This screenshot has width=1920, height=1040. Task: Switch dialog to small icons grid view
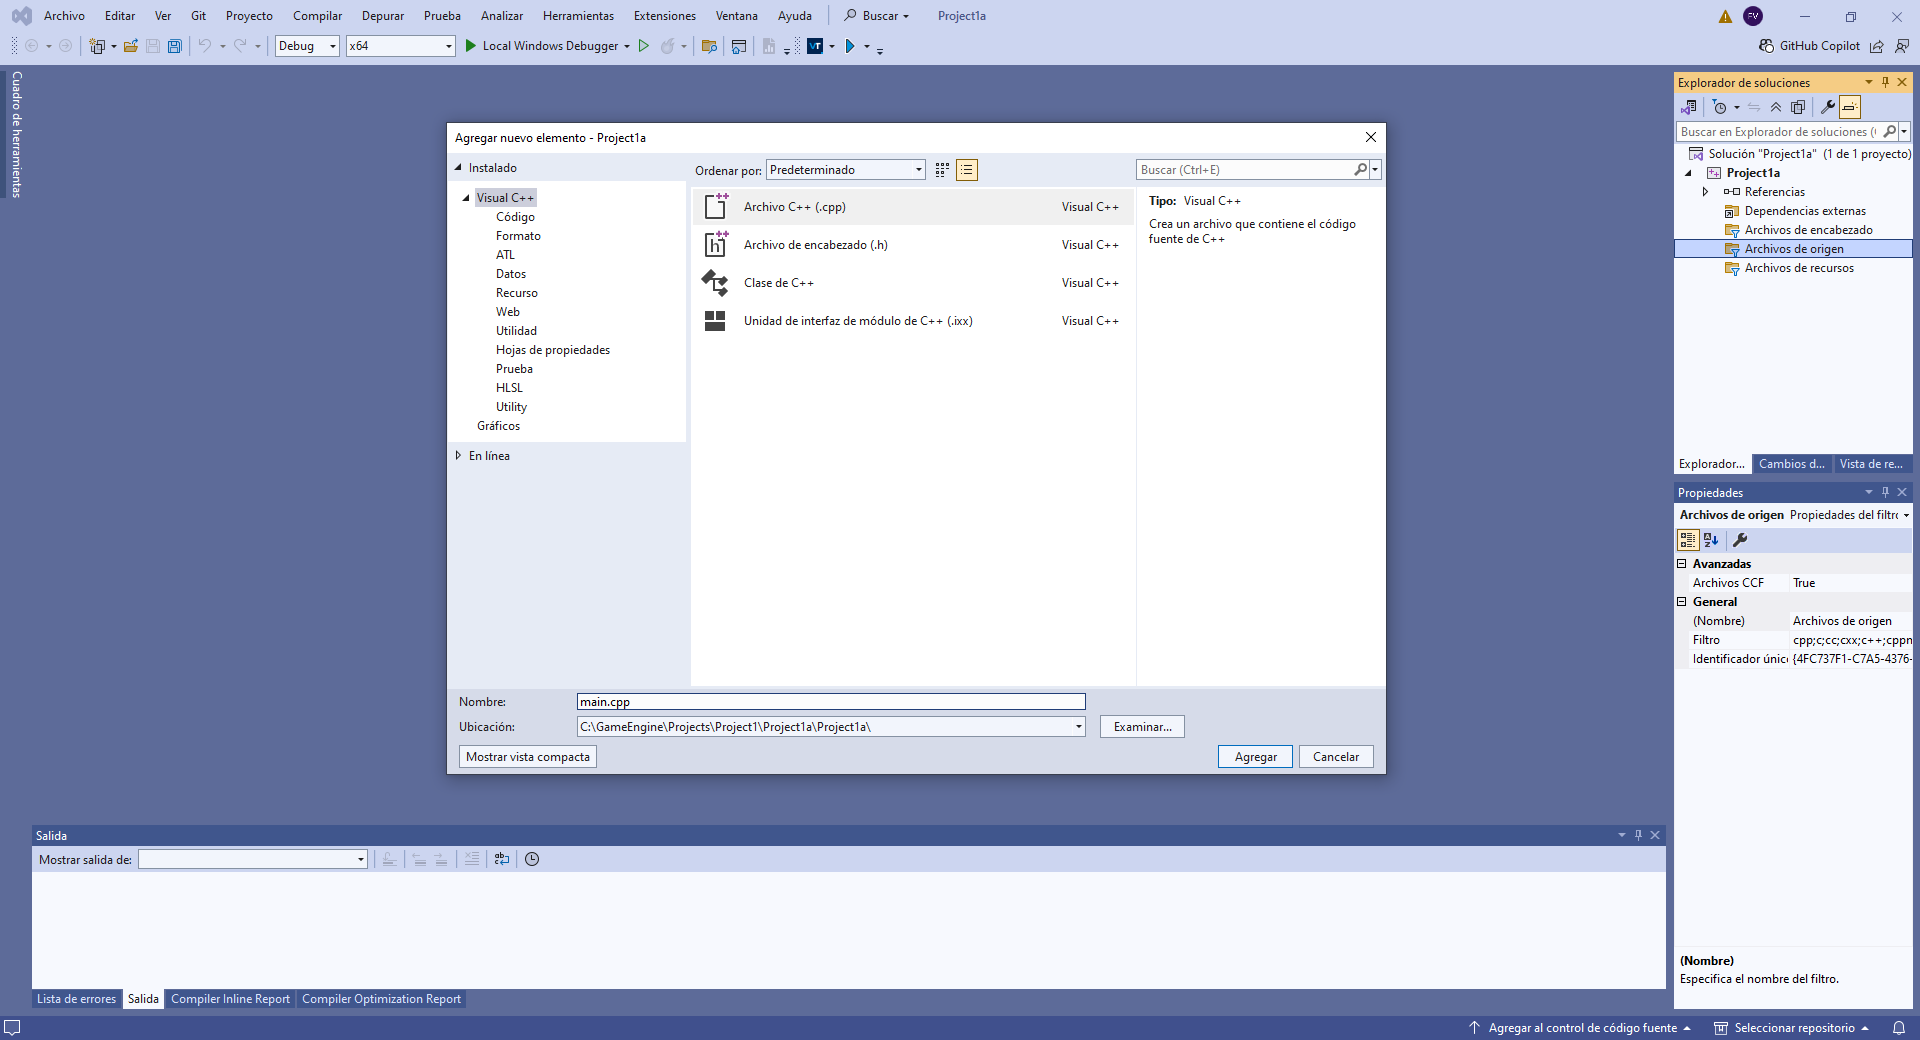pyautogui.click(x=942, y=170)
